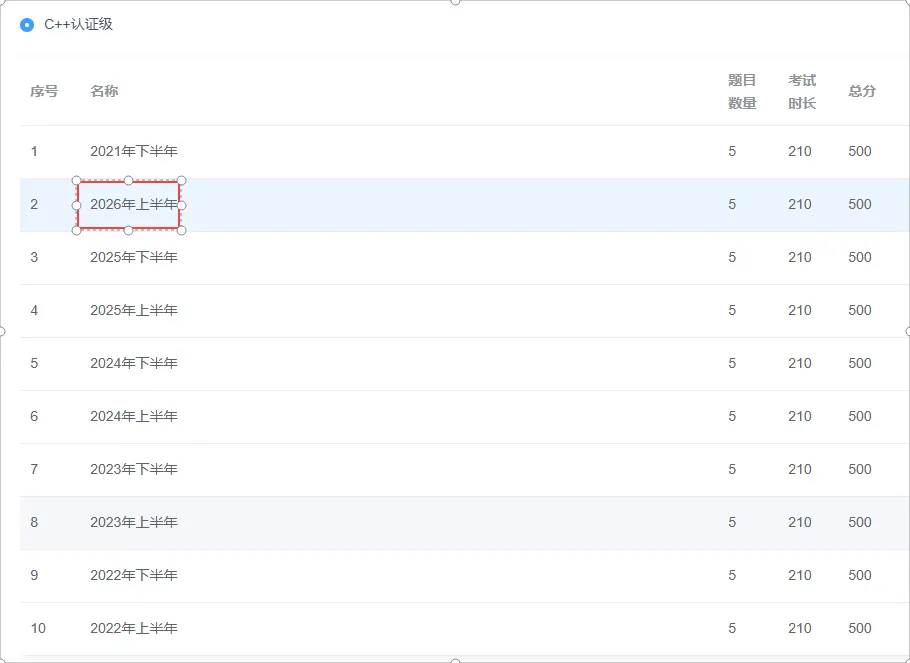The image size is (910, 663).
Task: Click question count 5 for 2025年下半年
Action: coord(732,257)
